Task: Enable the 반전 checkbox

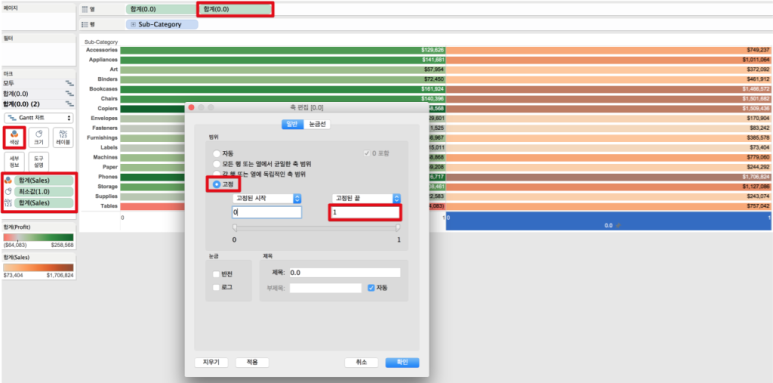Action: 216,274
